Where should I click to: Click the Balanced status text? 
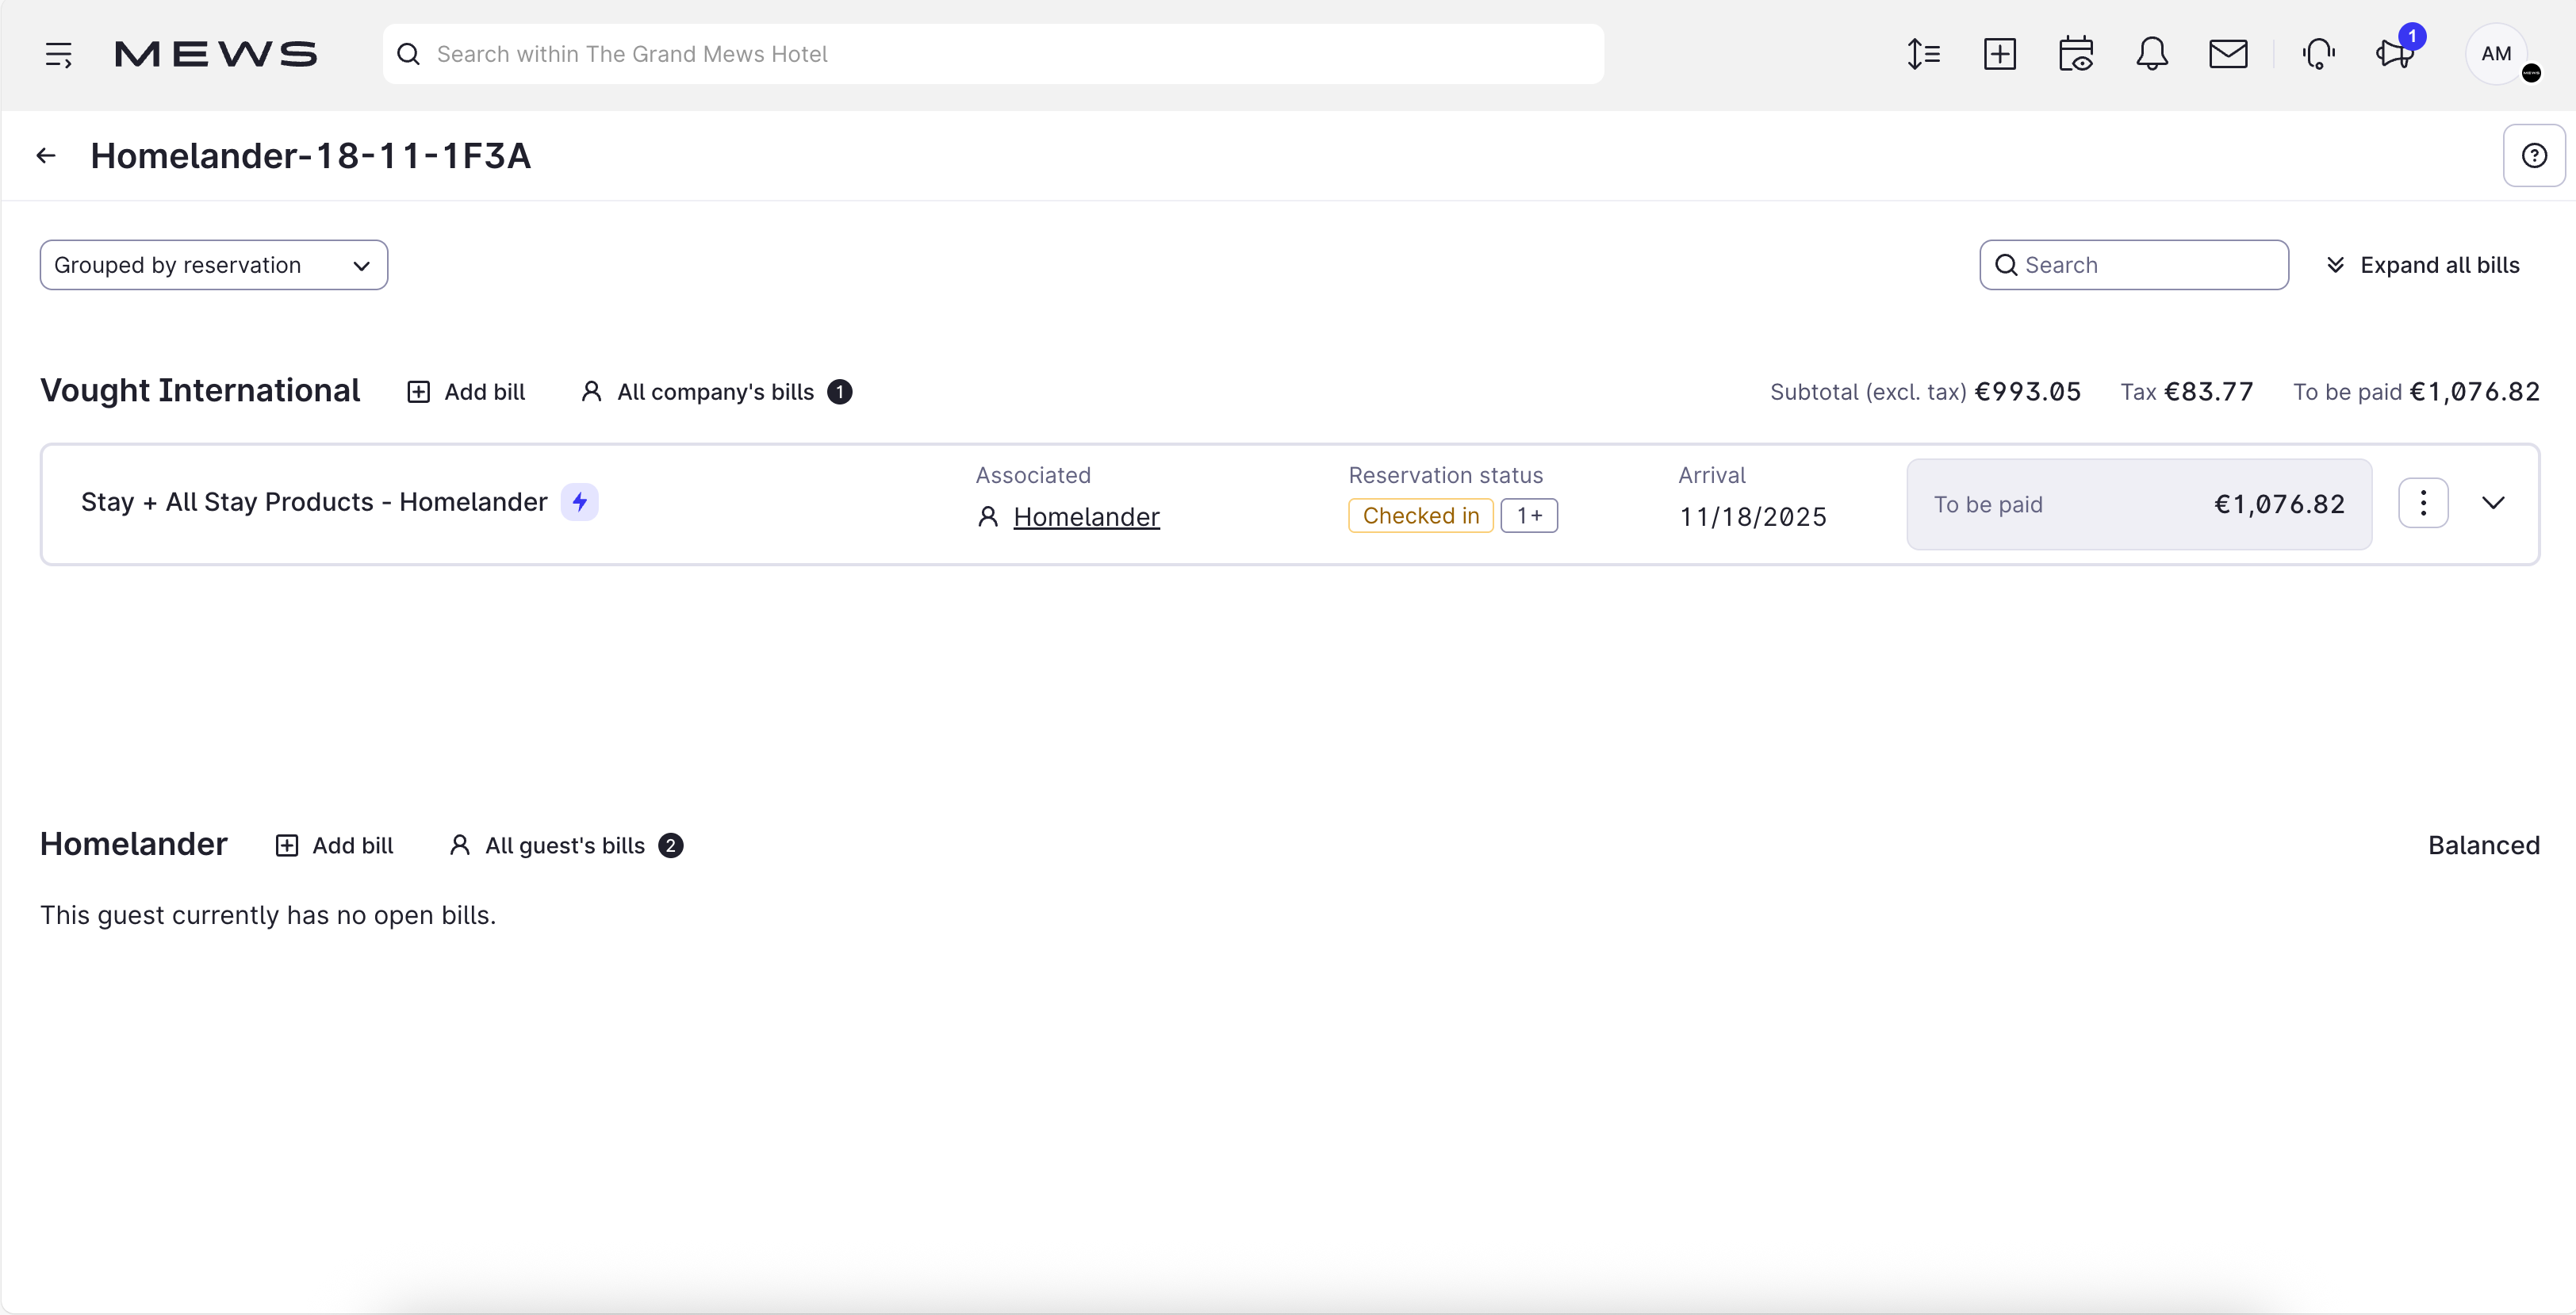click(x=2484, y=846)
